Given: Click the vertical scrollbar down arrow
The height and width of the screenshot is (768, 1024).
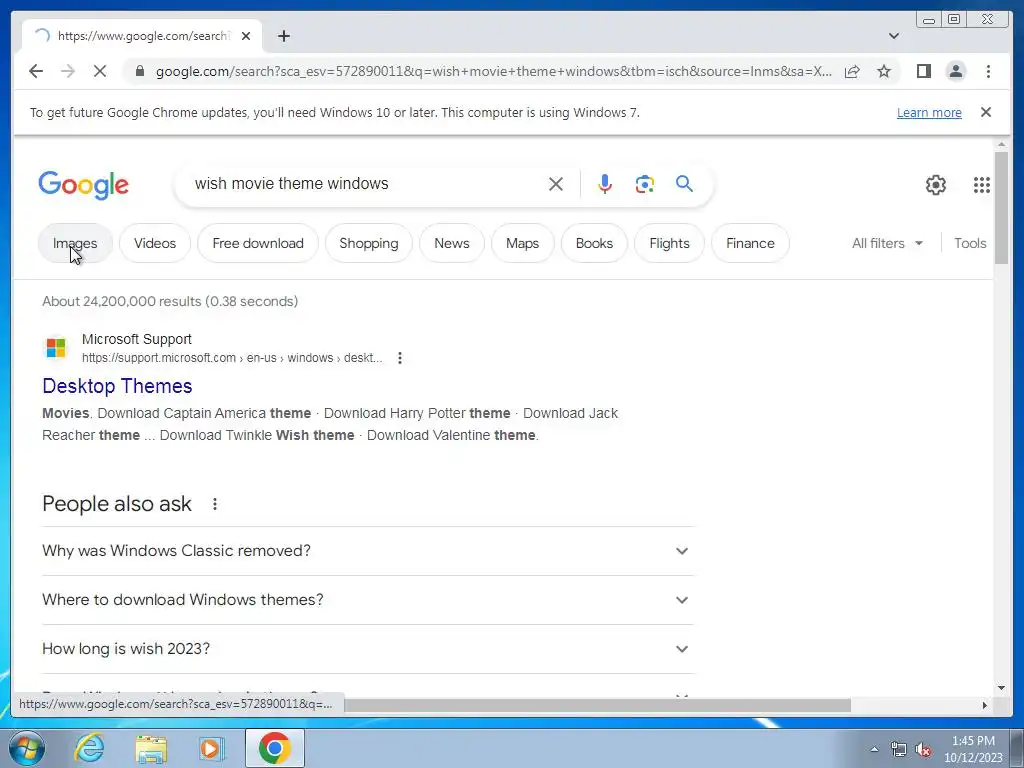Looking at the screenshot, I should point(1001,688).
